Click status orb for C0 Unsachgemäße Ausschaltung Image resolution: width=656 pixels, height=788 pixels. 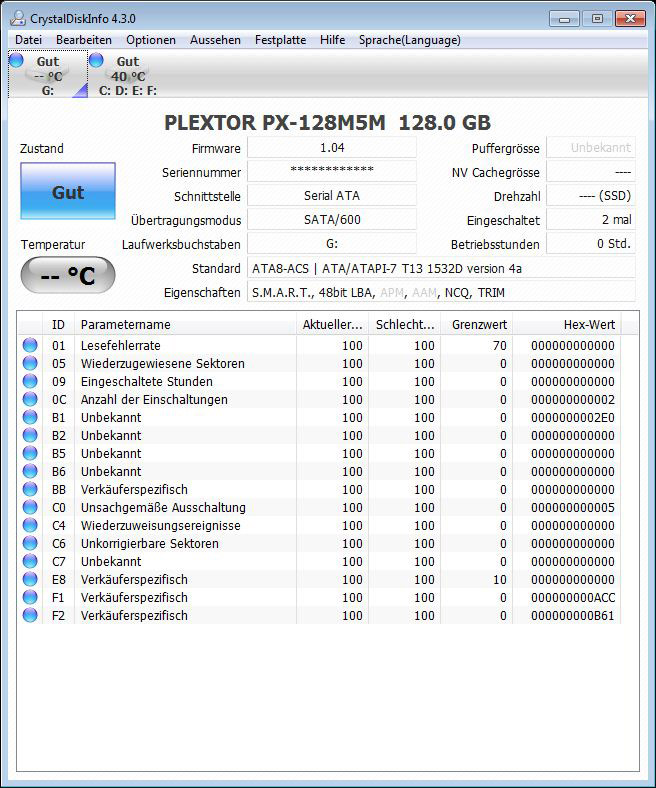30,507
